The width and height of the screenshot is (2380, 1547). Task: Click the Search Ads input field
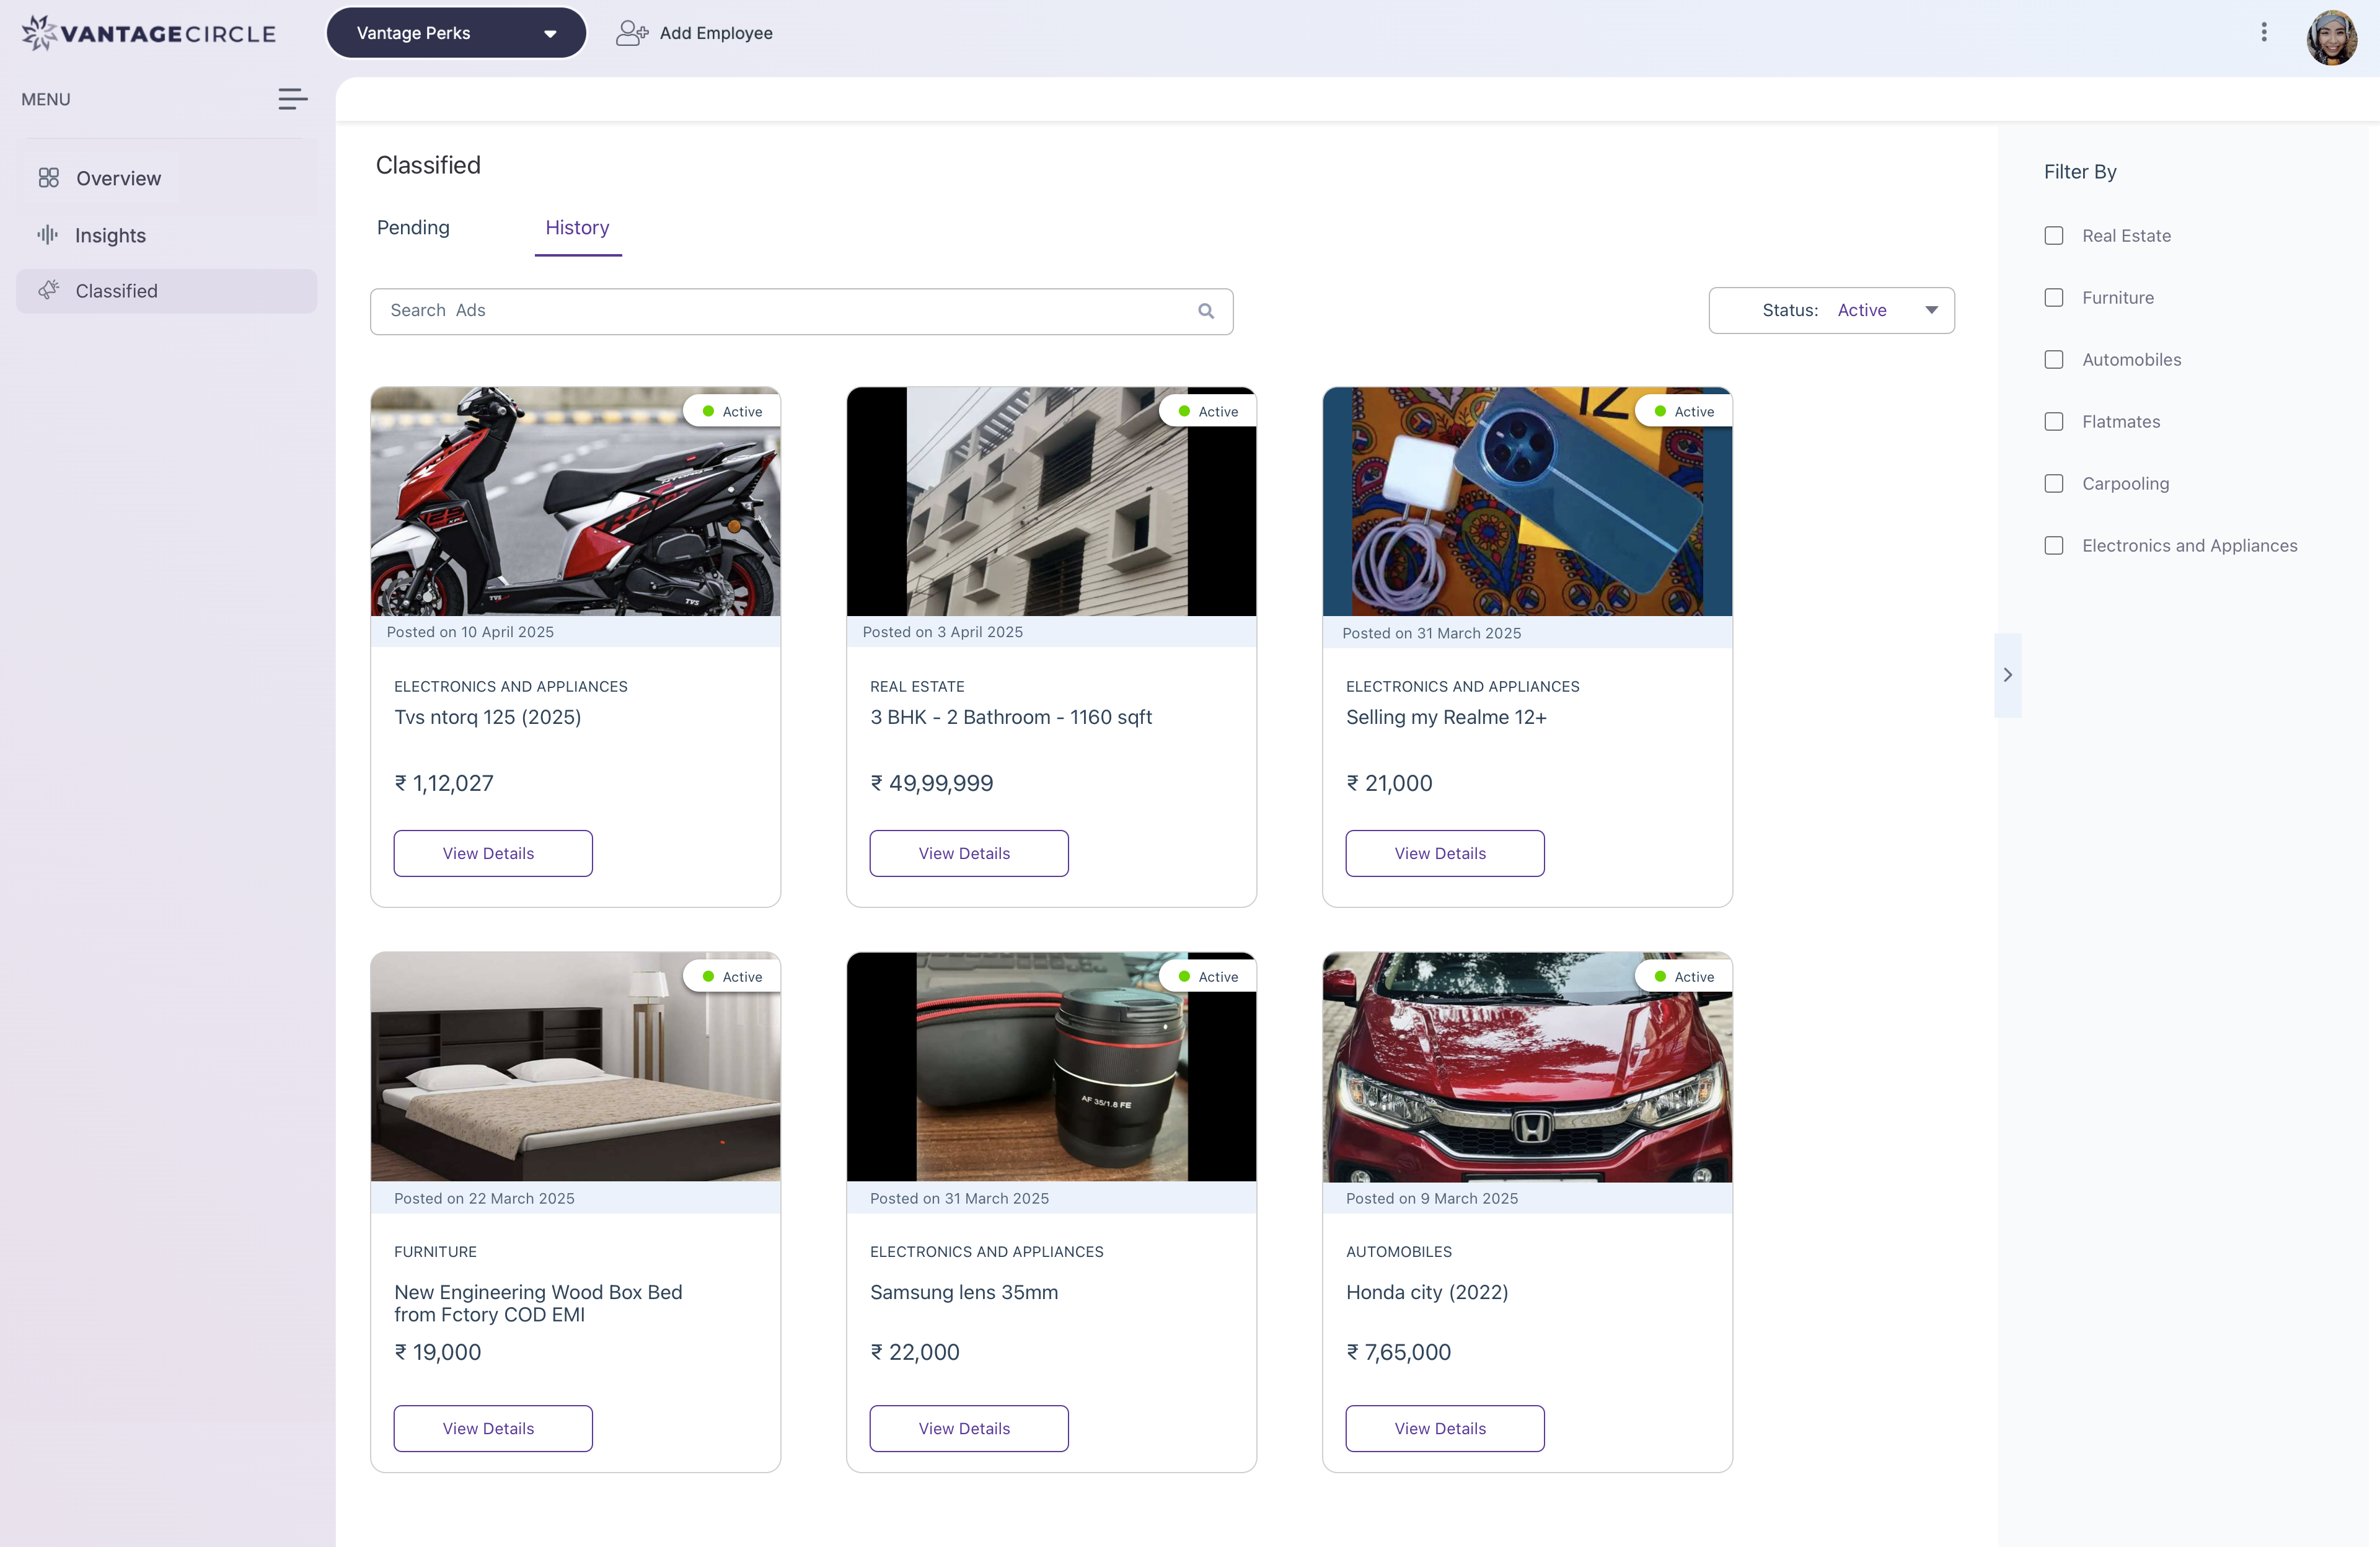780,311
